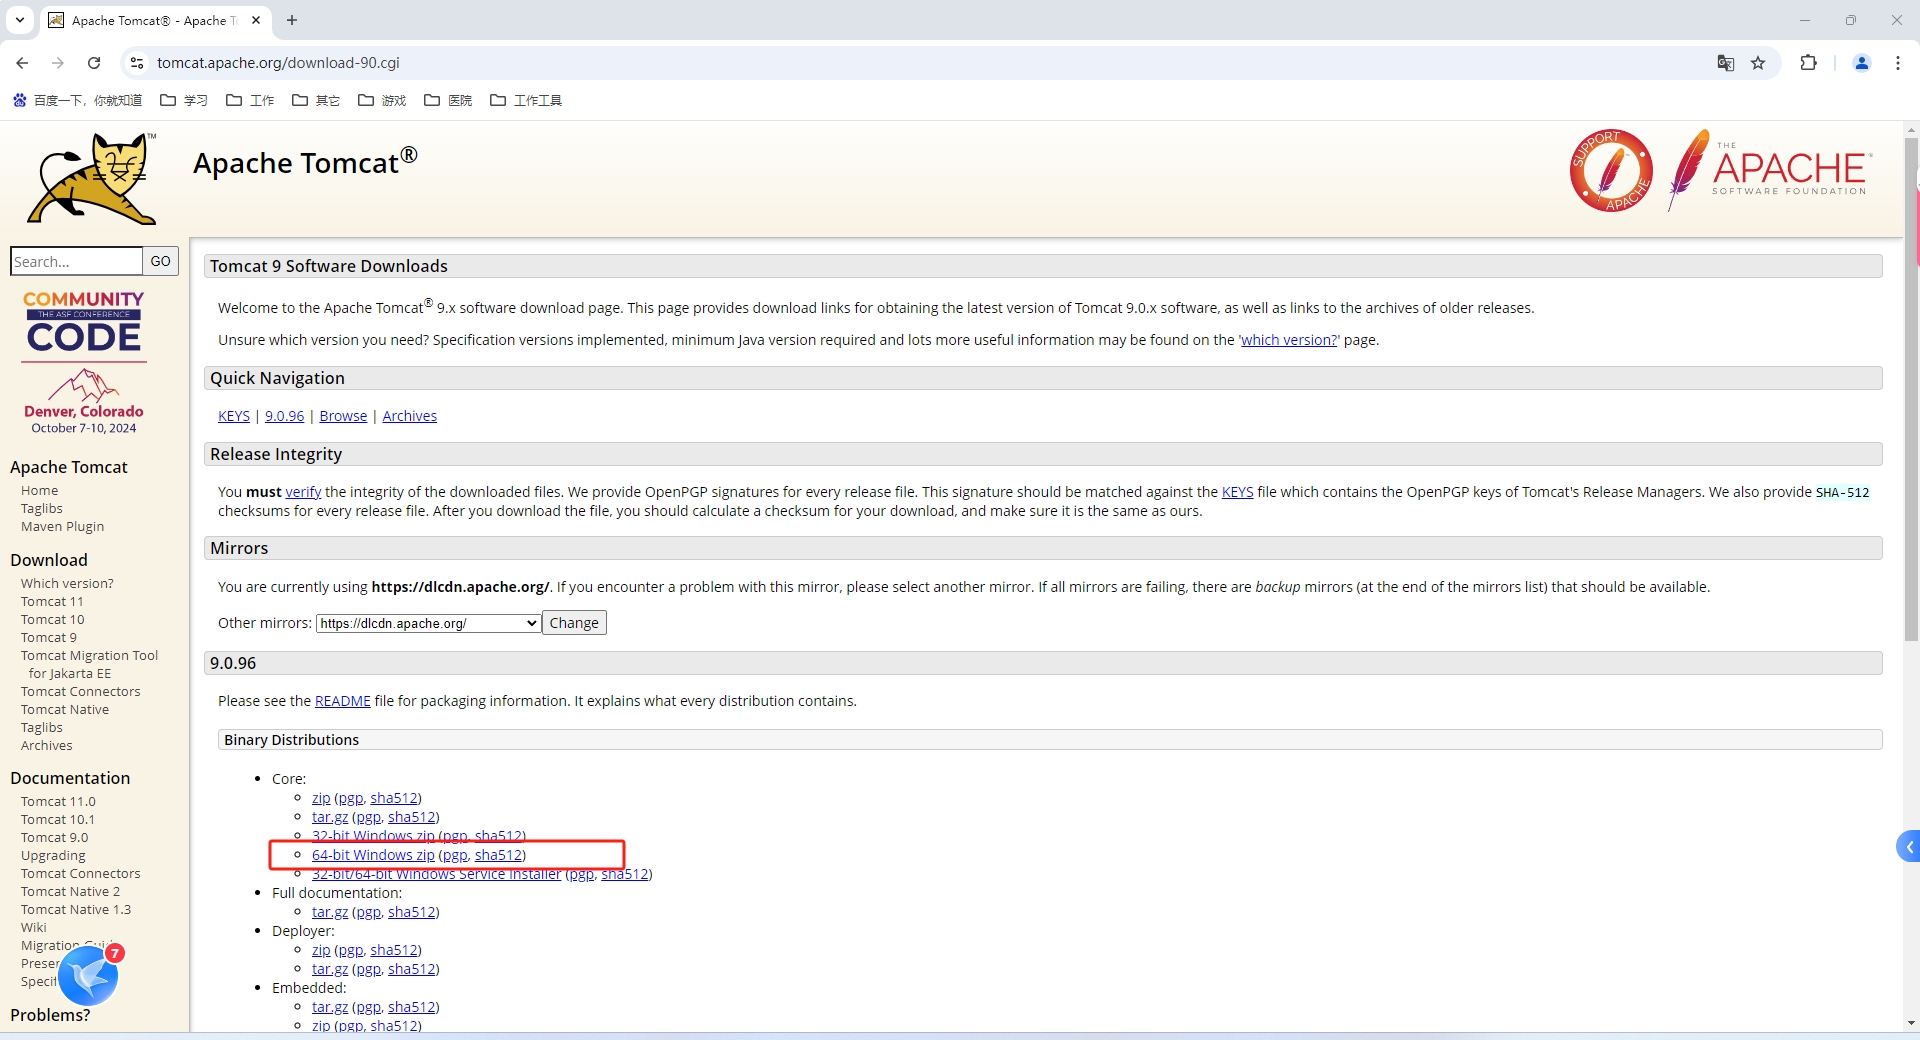
Task: Download the Deployer zip
Action: coord(321,950)
